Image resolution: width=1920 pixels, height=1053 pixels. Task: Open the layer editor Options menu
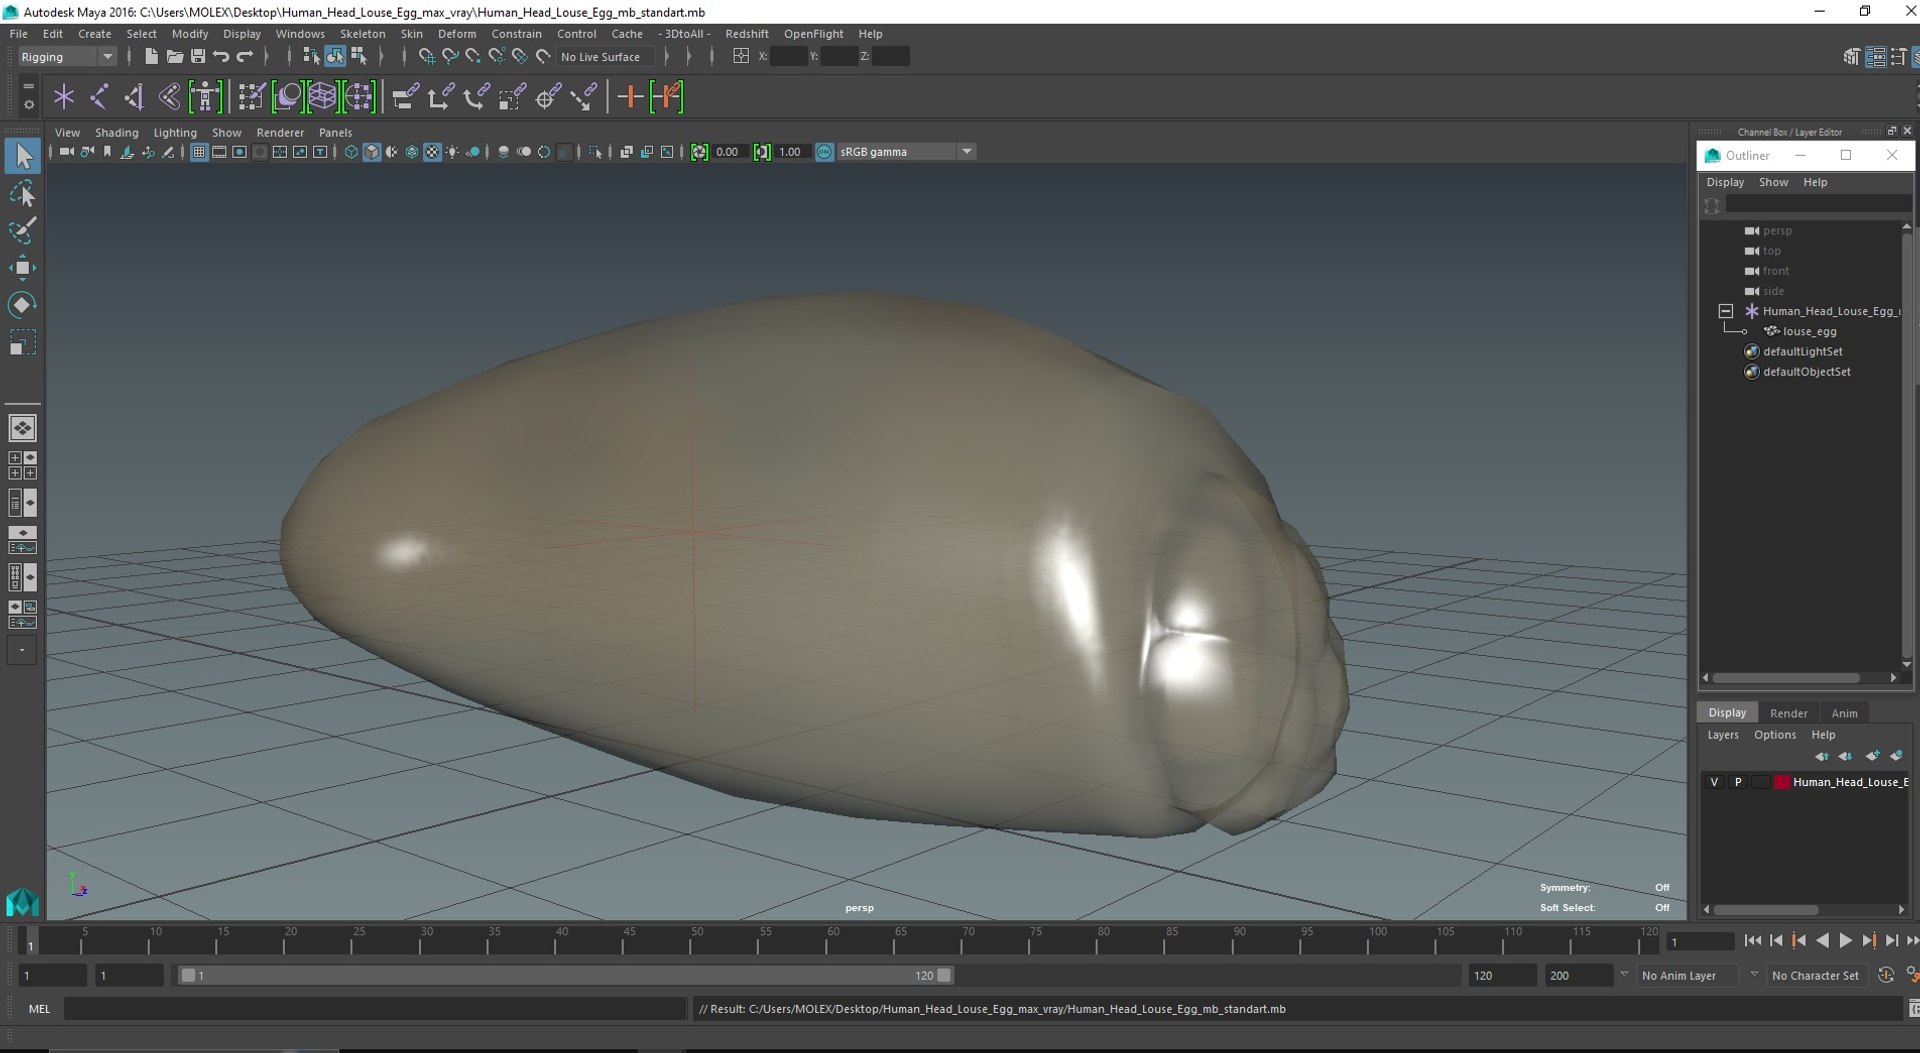click(1775, 735)
